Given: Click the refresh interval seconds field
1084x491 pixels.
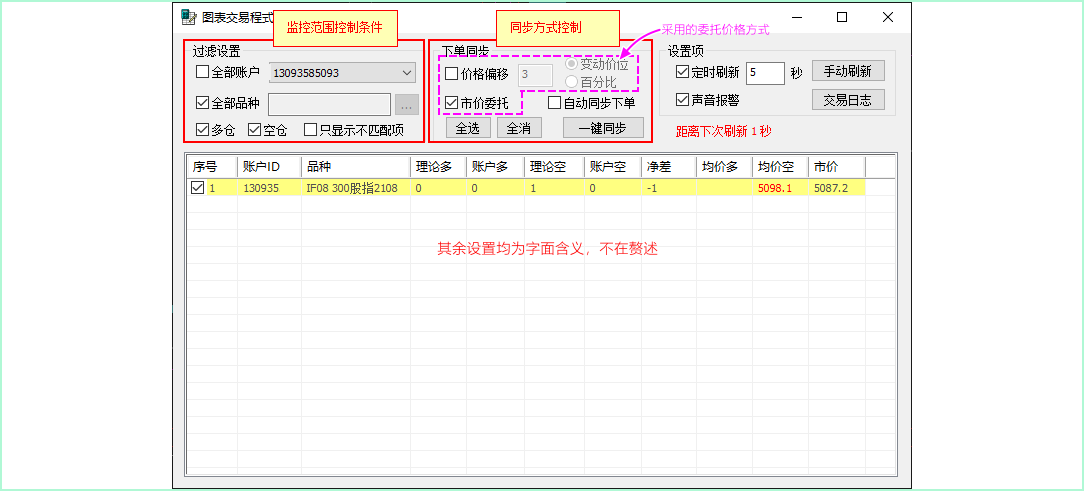Looking at the screenshot, I should pos(765,73).
